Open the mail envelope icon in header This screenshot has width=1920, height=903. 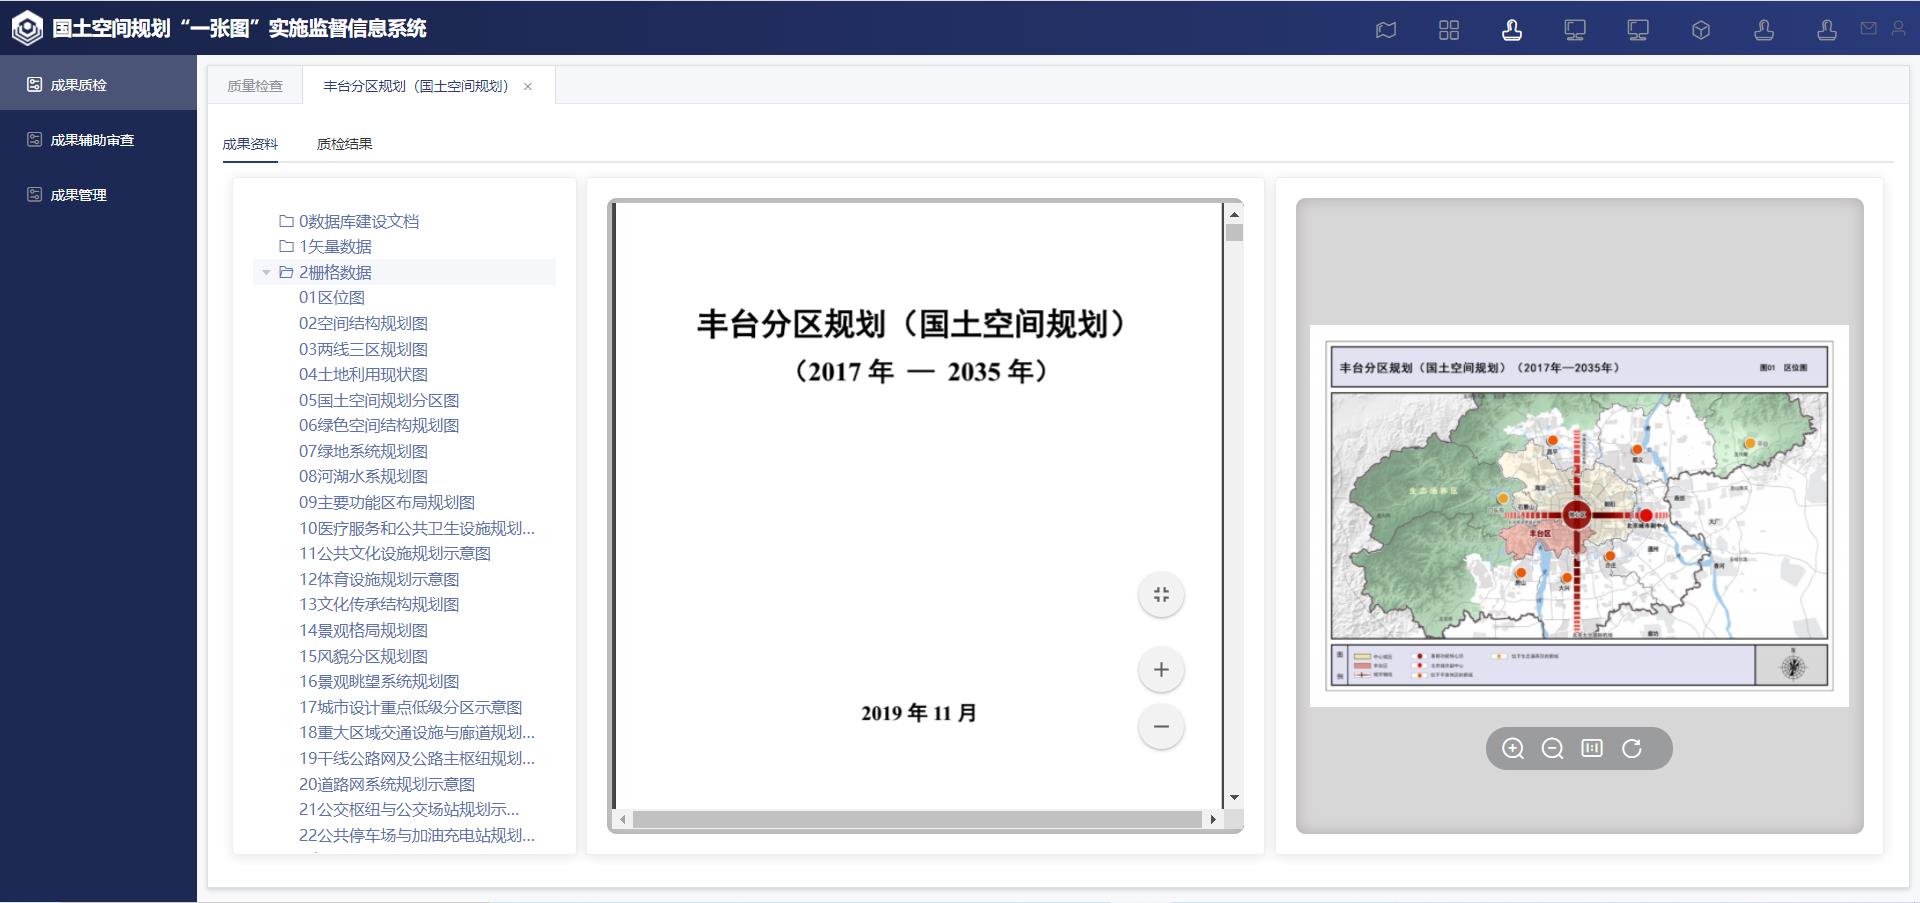pos(1868,29)
